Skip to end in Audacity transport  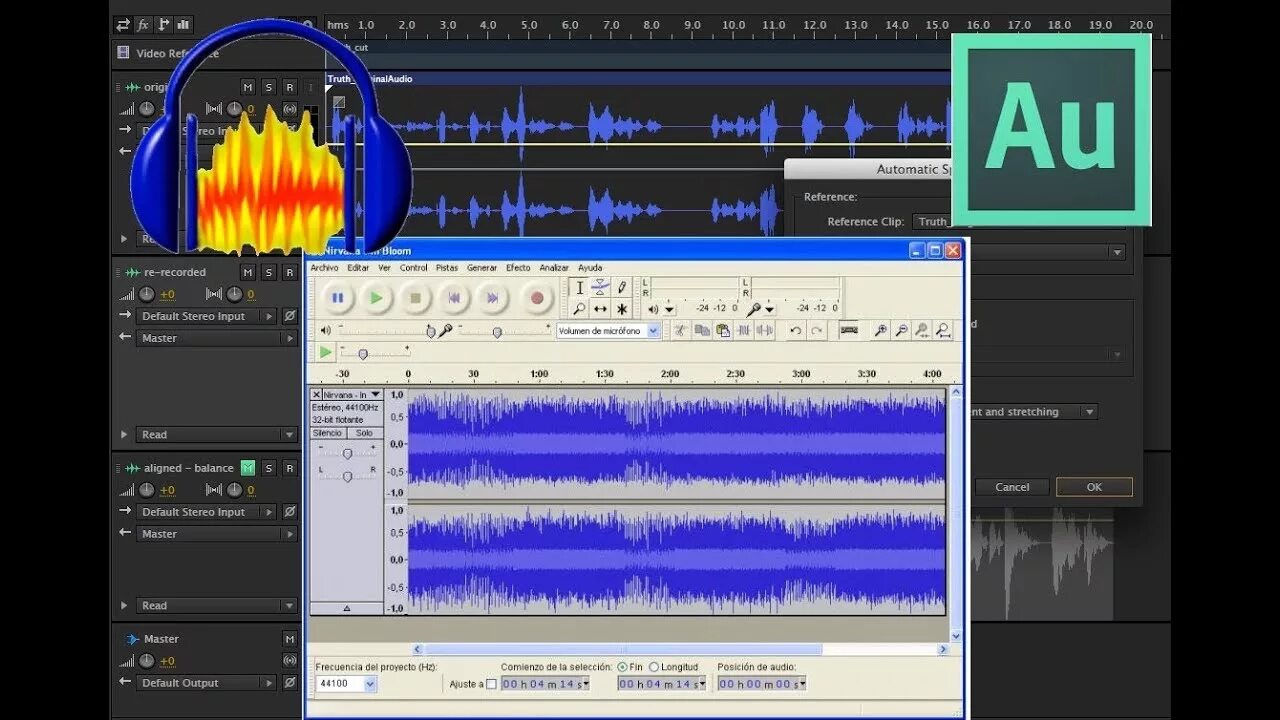492,297
